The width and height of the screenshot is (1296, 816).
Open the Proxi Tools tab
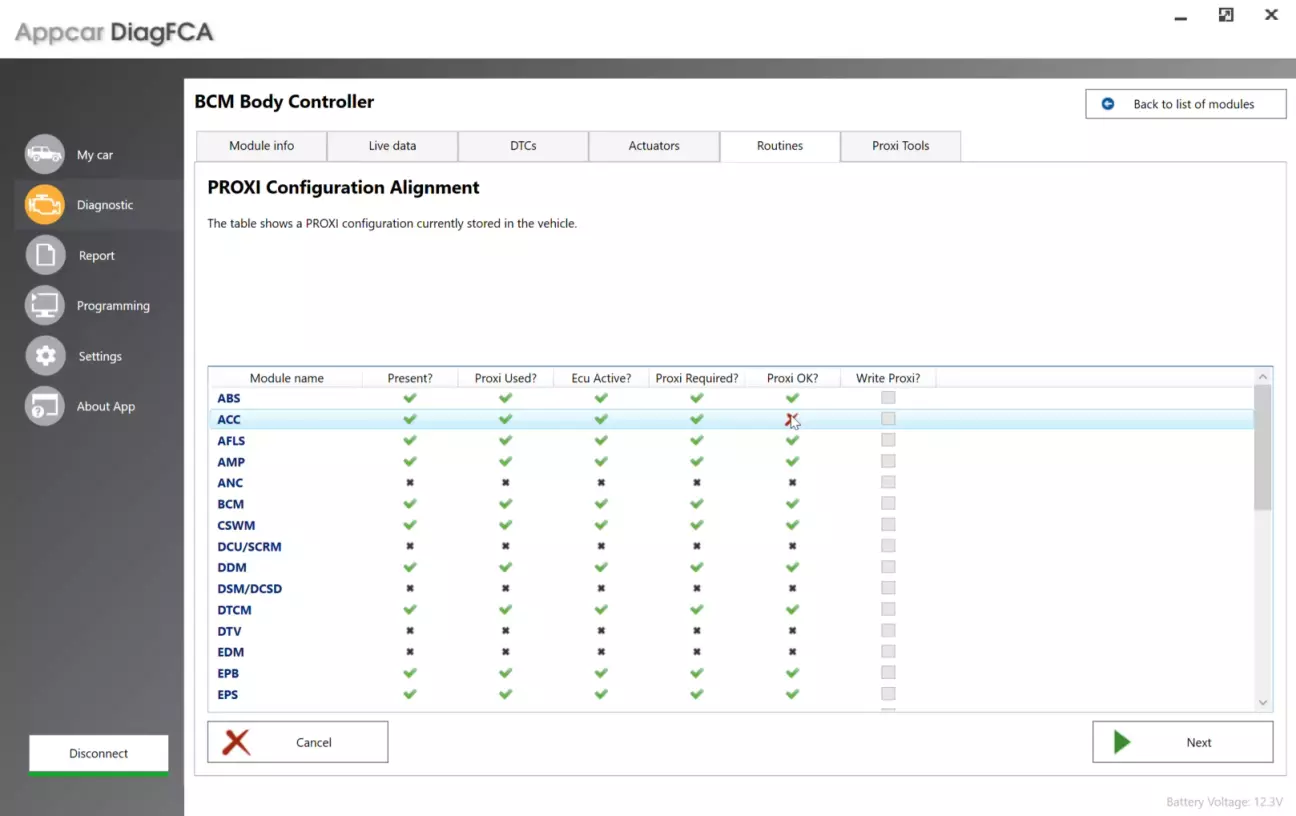point(900,146)
